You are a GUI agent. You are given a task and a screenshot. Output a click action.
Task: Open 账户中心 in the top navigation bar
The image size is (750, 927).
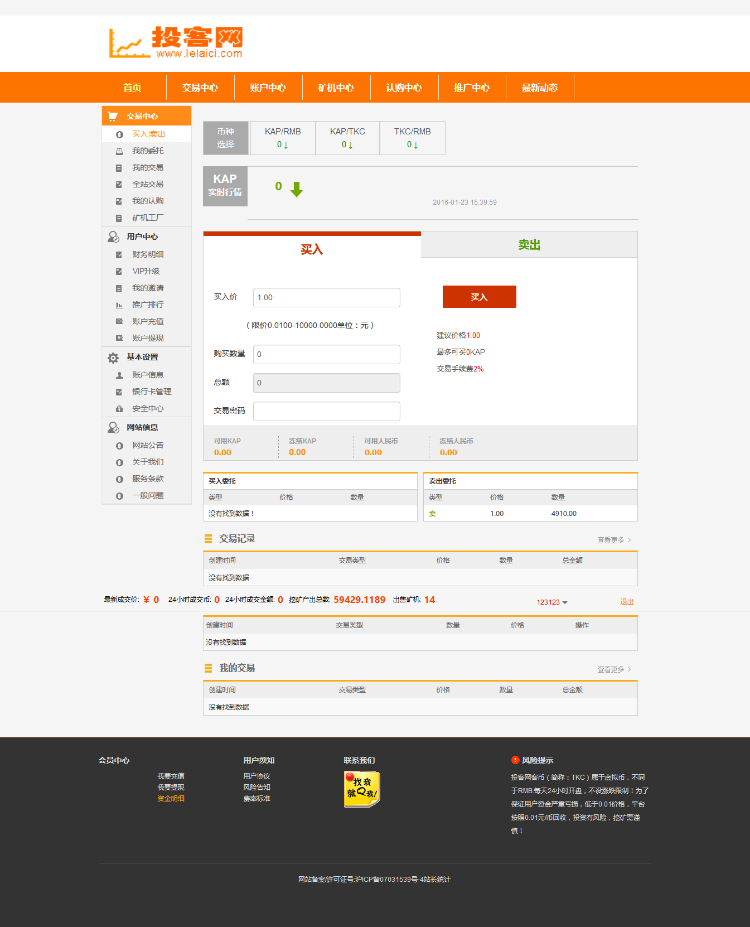coord(268,87)
